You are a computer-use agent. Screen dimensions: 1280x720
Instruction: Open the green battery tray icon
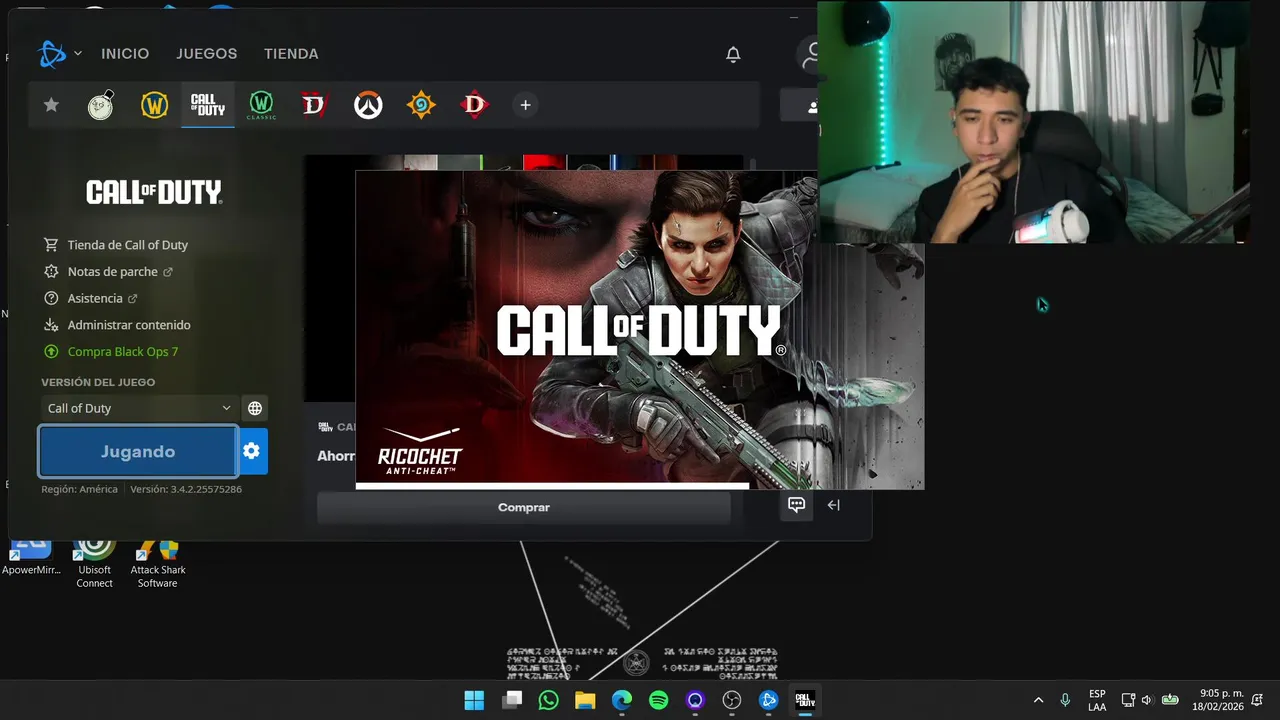1170,700
